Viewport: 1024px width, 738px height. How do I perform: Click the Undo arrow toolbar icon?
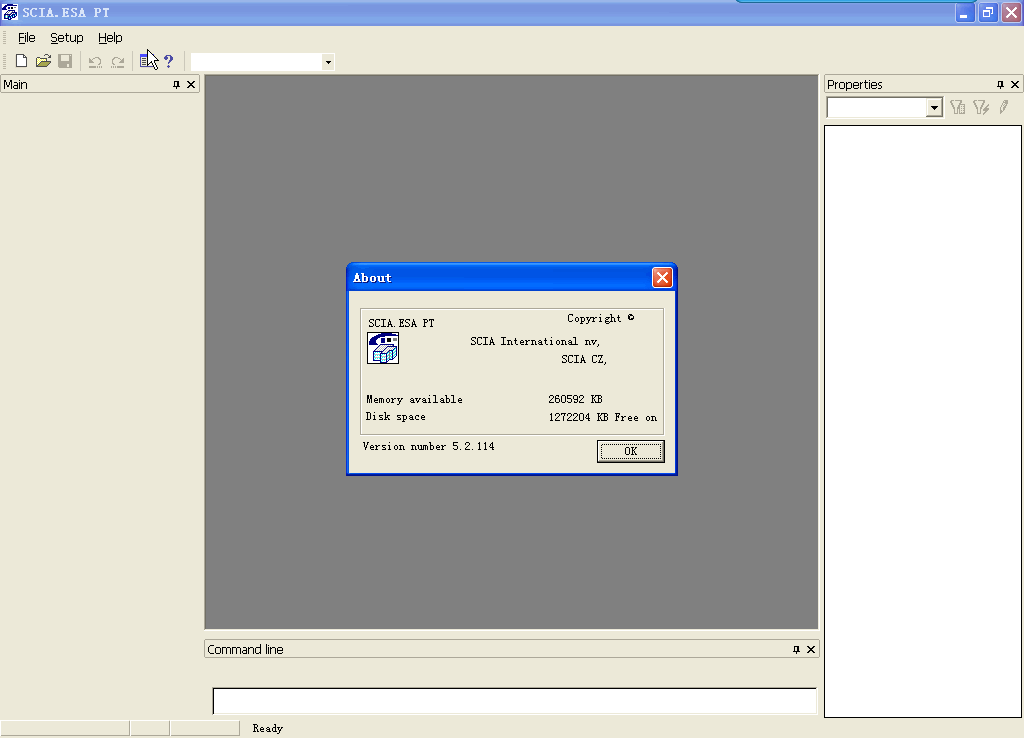[95, 61]
